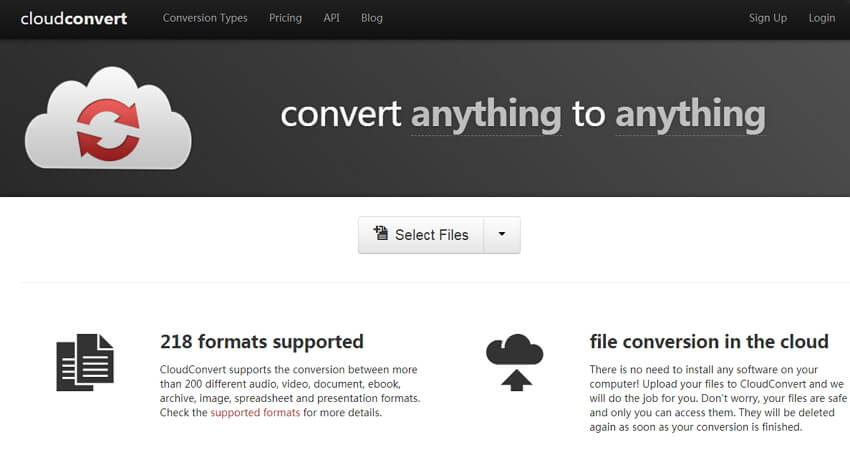Image resolution: width=850 pixels, height=465 pixels.
Task: Visit the Blog page
Action: [372, 18]
